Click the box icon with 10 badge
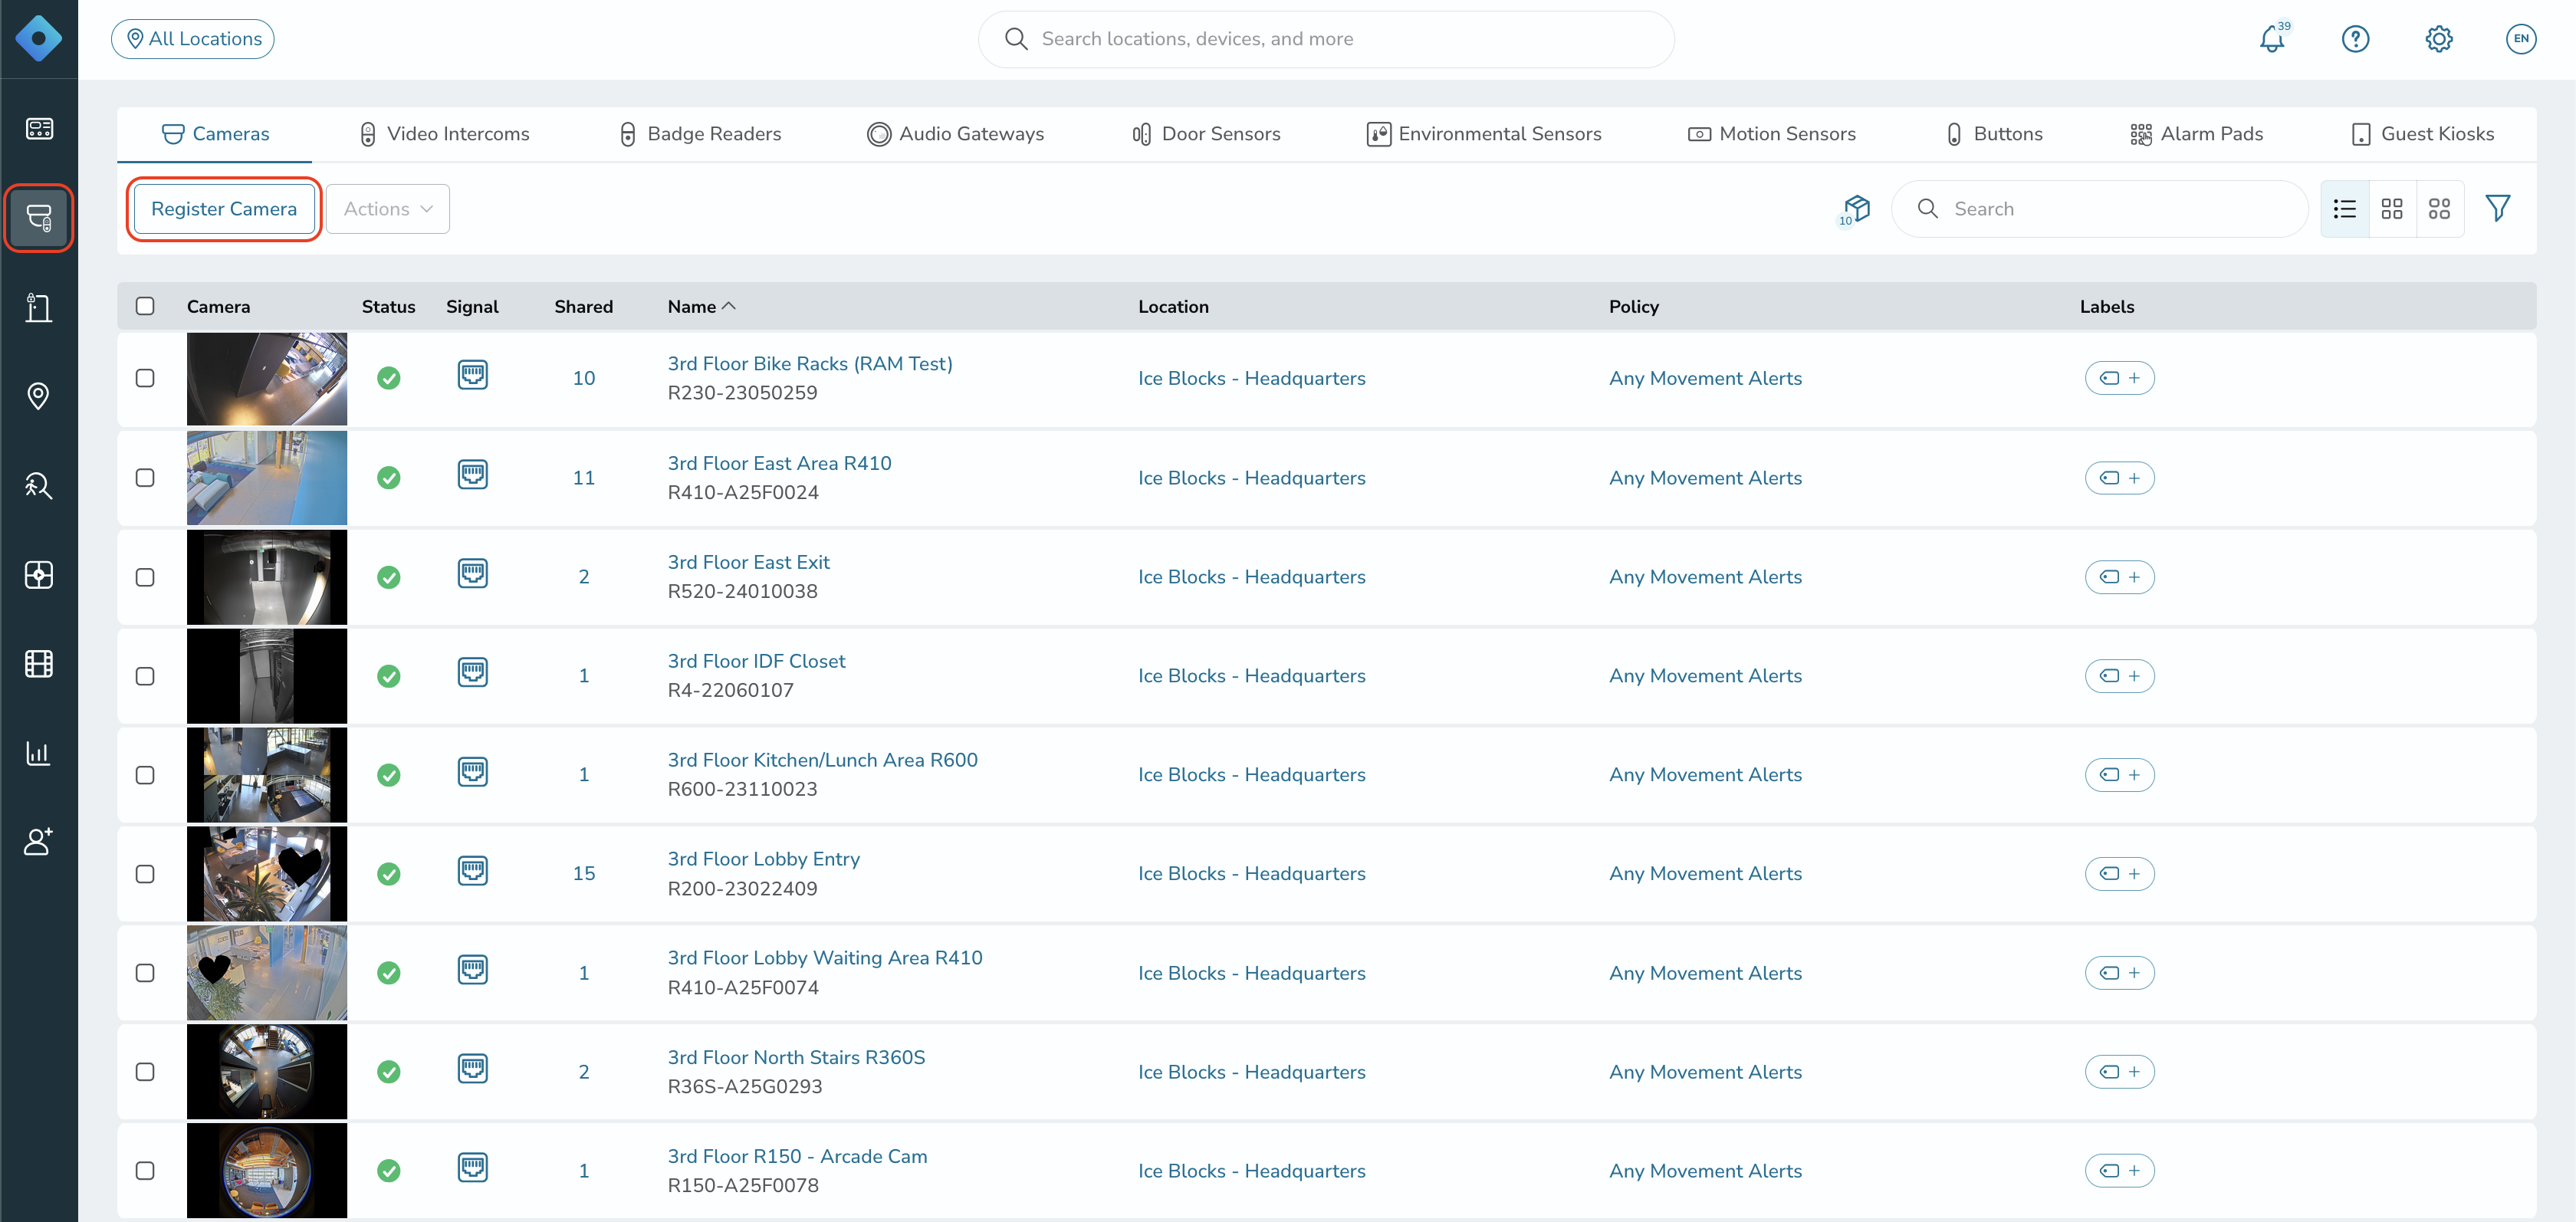This screenshot has width=2576, height=1222. (1855, 209)
